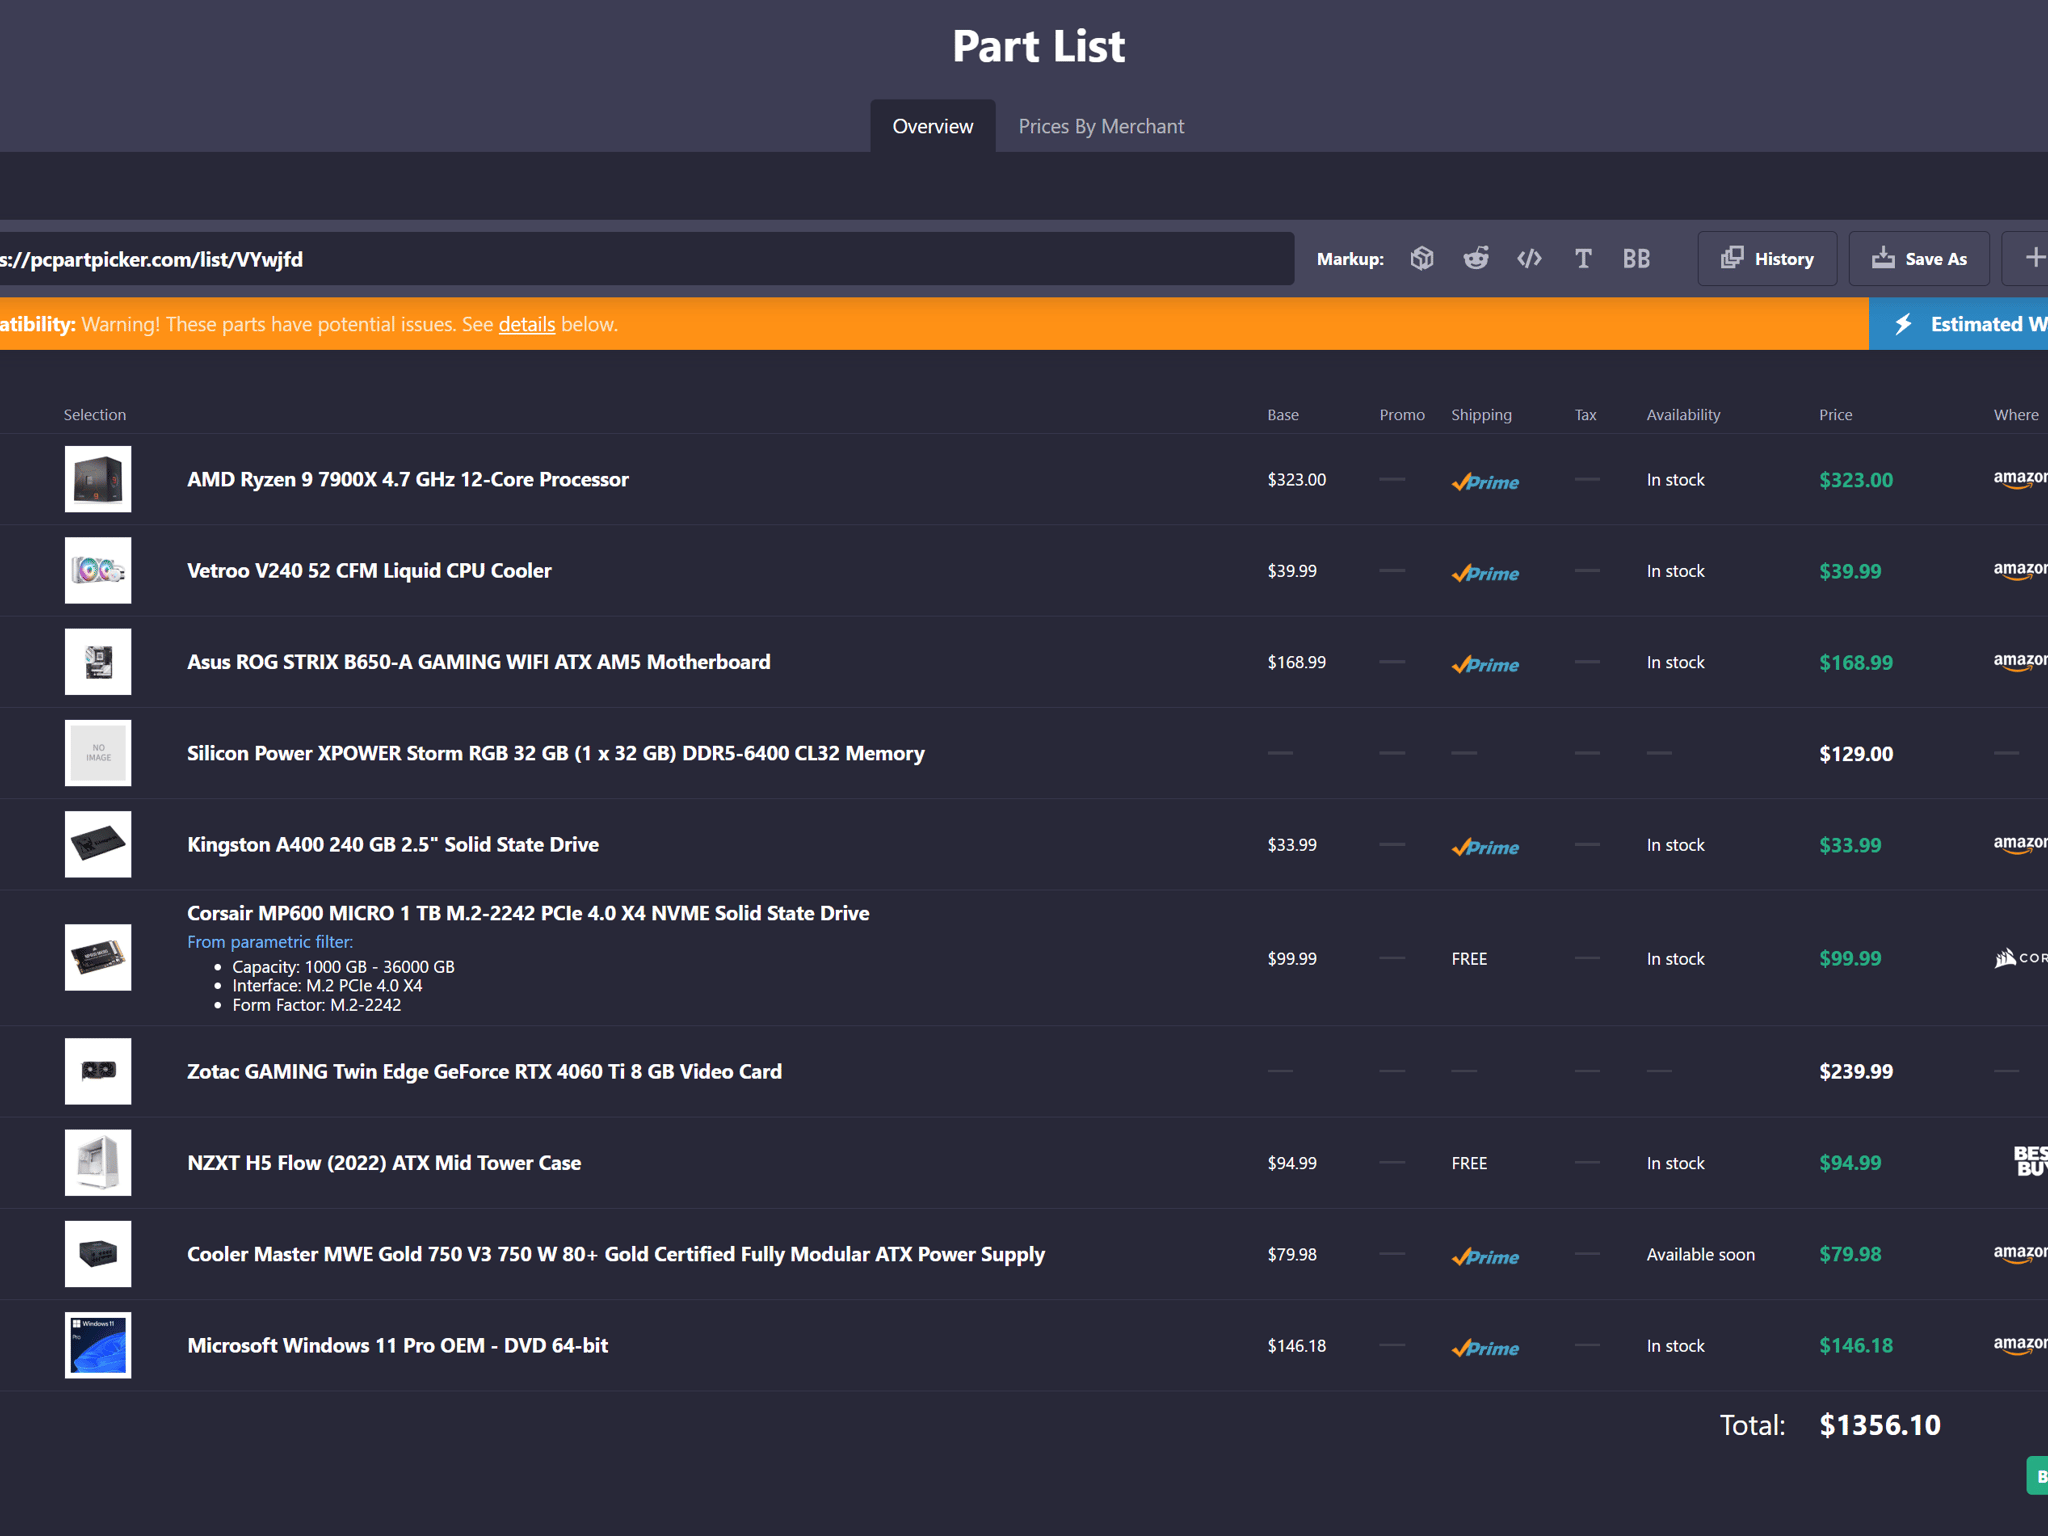Click the Cooler Master power supply thumbnail

coord(98,1254)
